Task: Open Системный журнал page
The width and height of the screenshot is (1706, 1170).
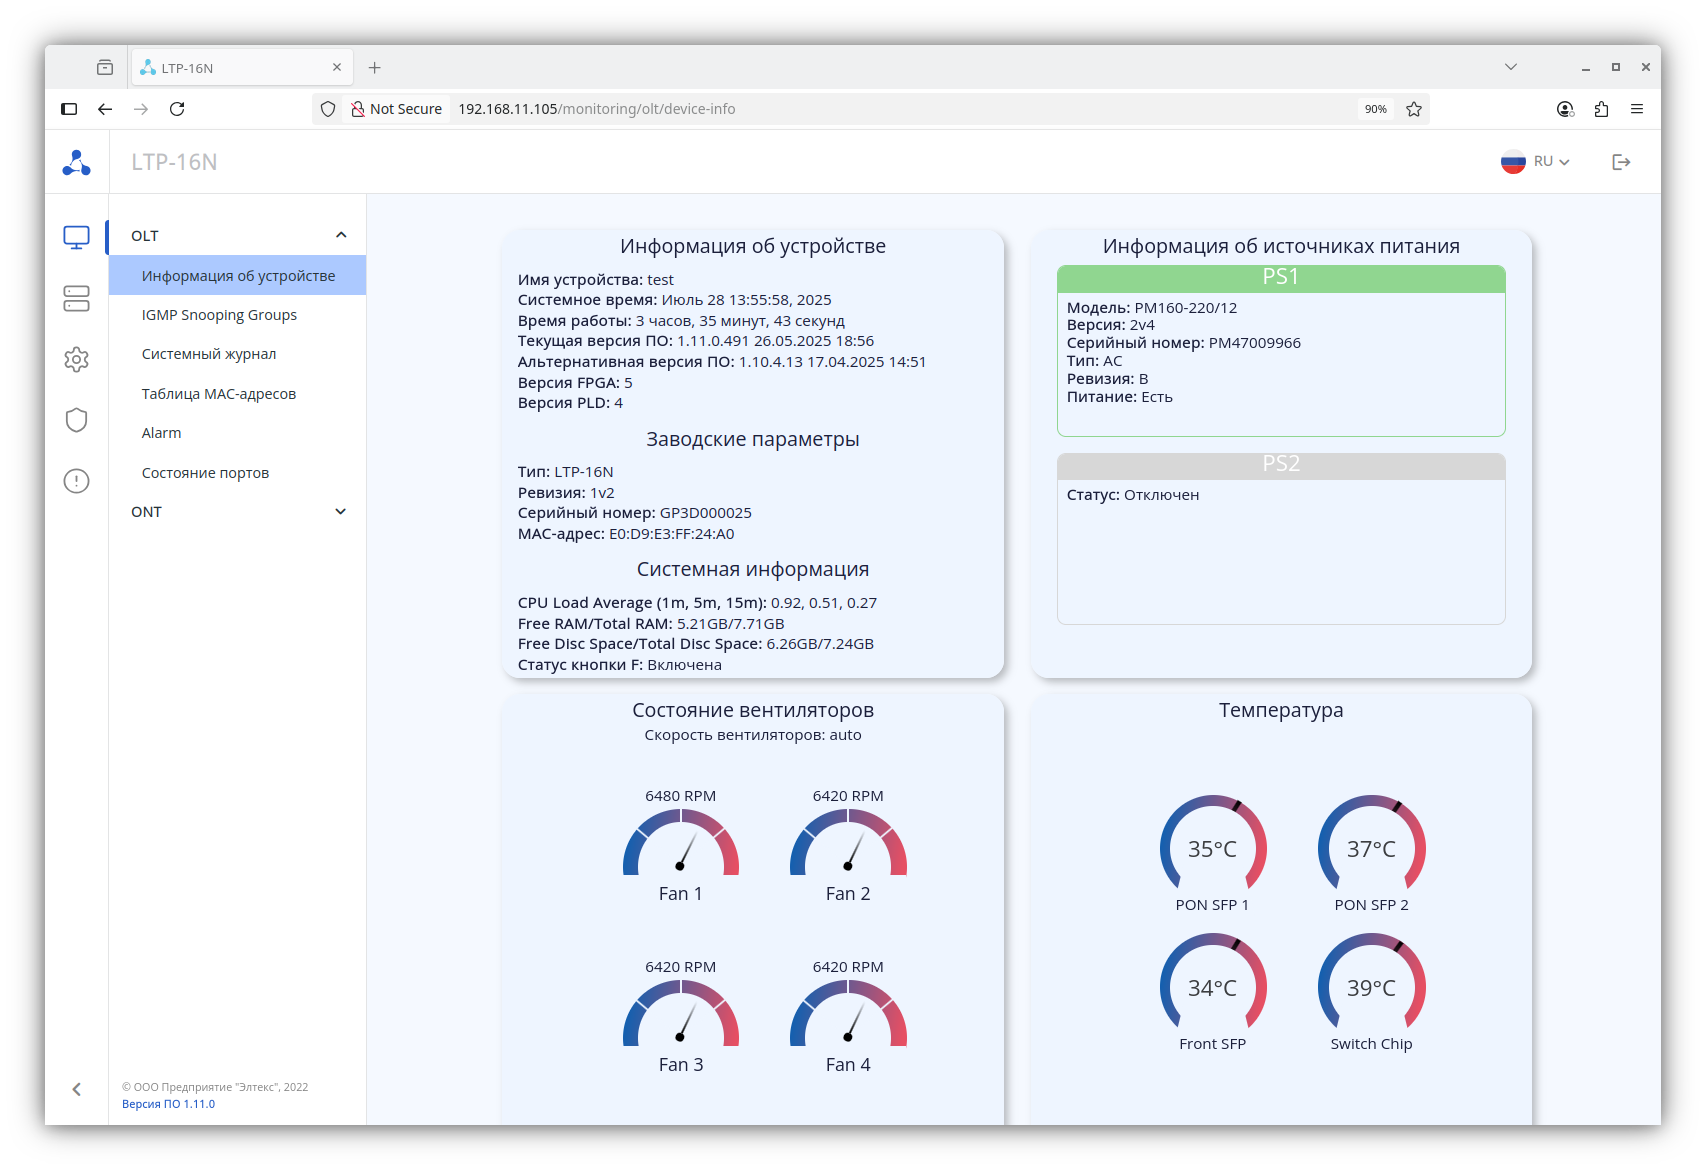Action: (209, 354)
